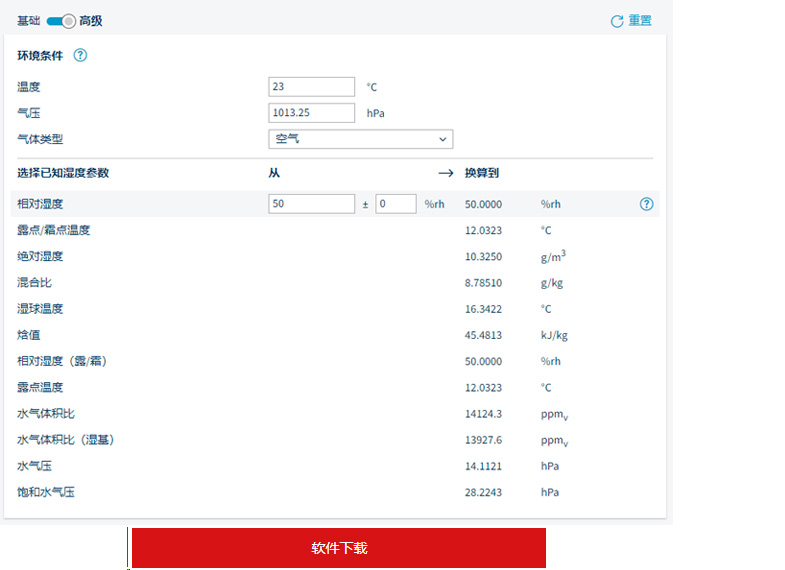The width and height of the screenshot is (785, 570).
Task: Click the wet bulb value 16.3422
Action: tap(483, 309)
